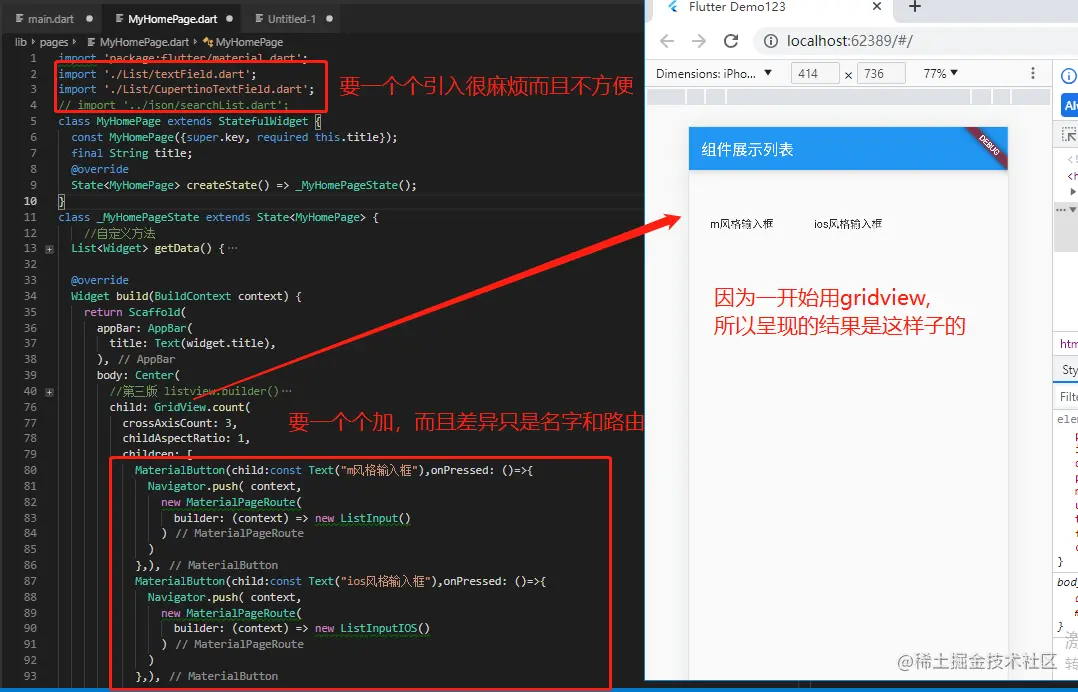Open a new browser tab with plus
The height and width of the screenshot is (692, 1078).
click(x=914, y=7)
